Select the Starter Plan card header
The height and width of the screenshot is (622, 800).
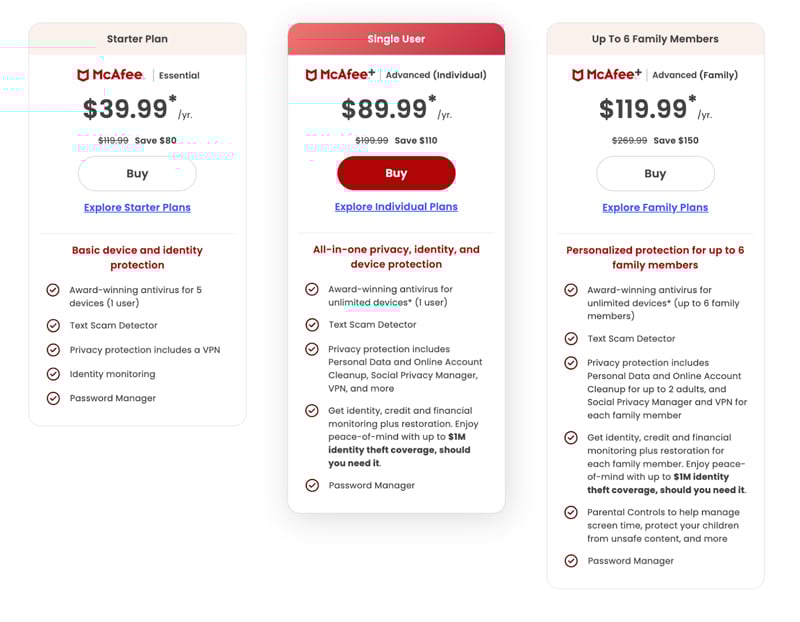pos(137,39)
